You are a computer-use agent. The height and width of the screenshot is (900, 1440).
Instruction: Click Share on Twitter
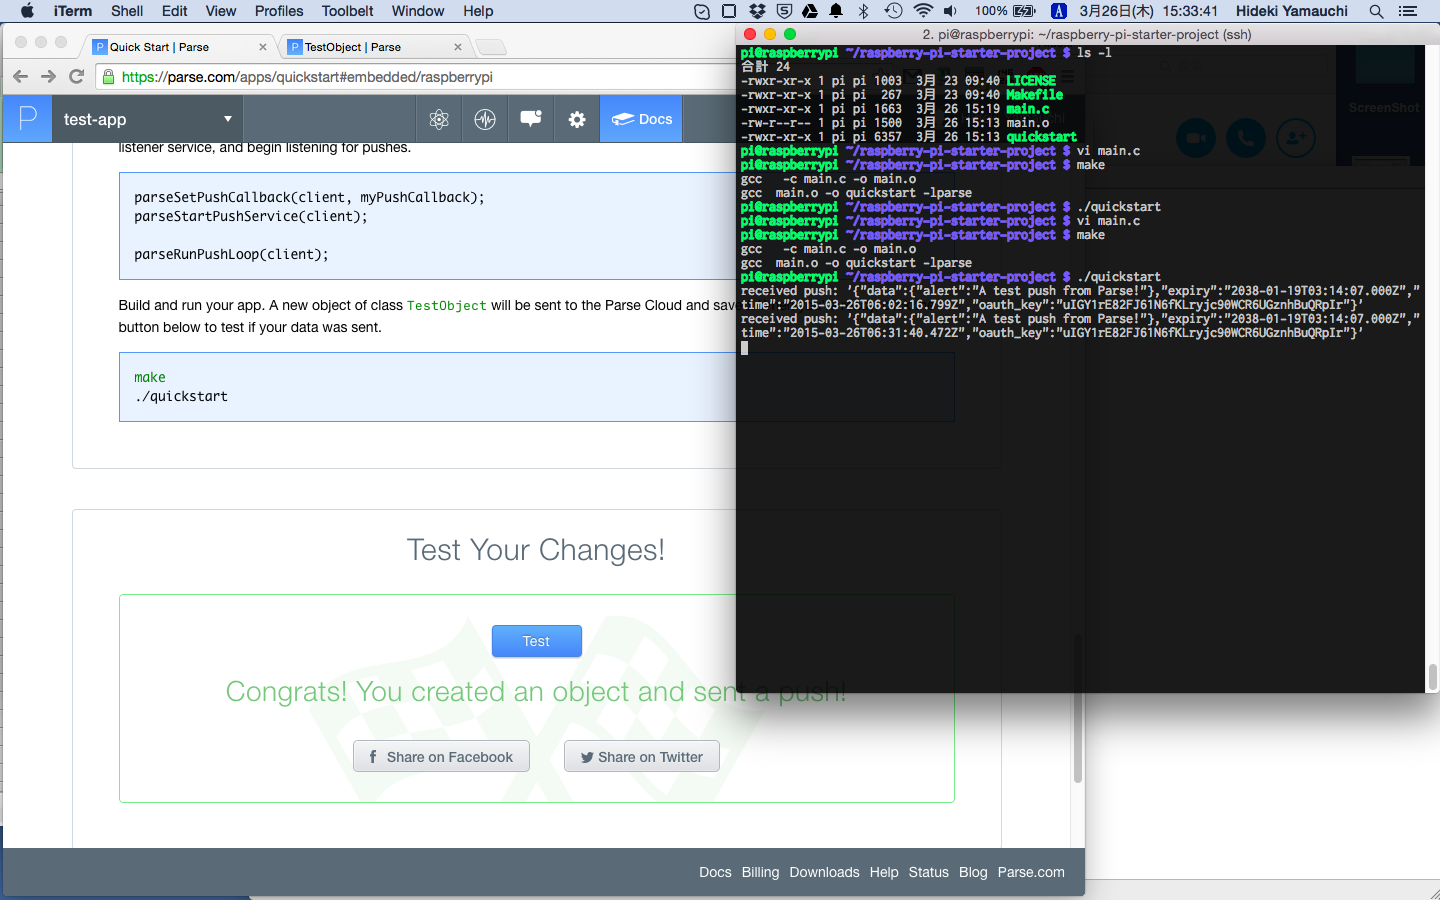[642, 757]
